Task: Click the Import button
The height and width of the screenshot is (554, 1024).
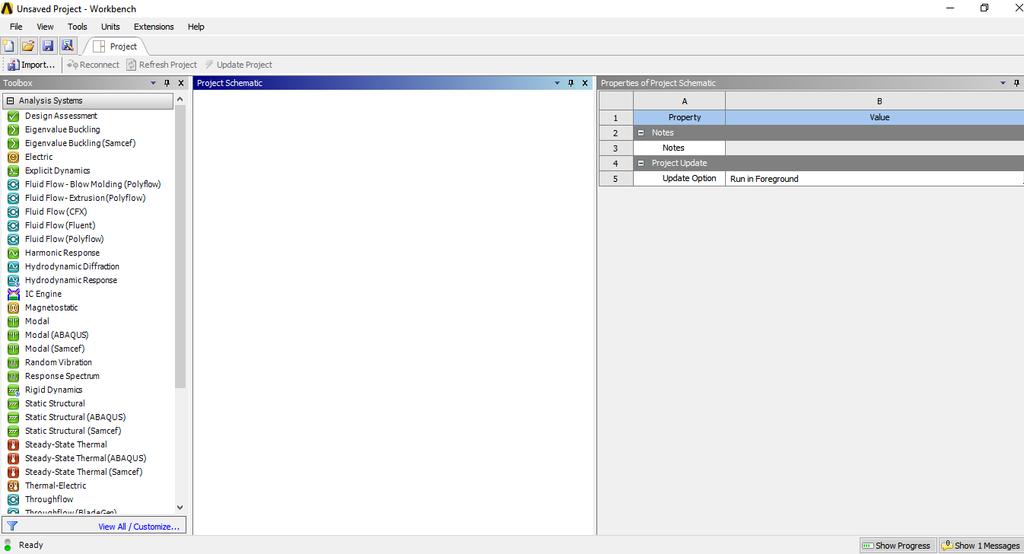Action: 31,65
